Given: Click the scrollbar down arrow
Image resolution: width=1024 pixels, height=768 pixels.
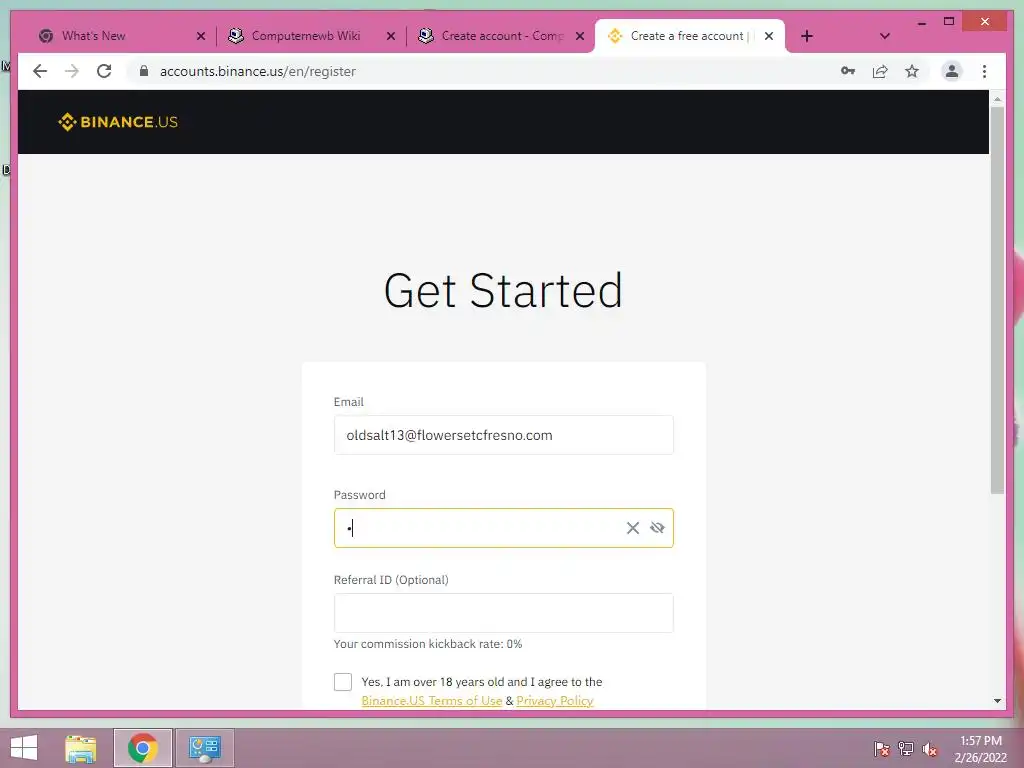Looking at the screenshot, I should (x=997, y=701).
